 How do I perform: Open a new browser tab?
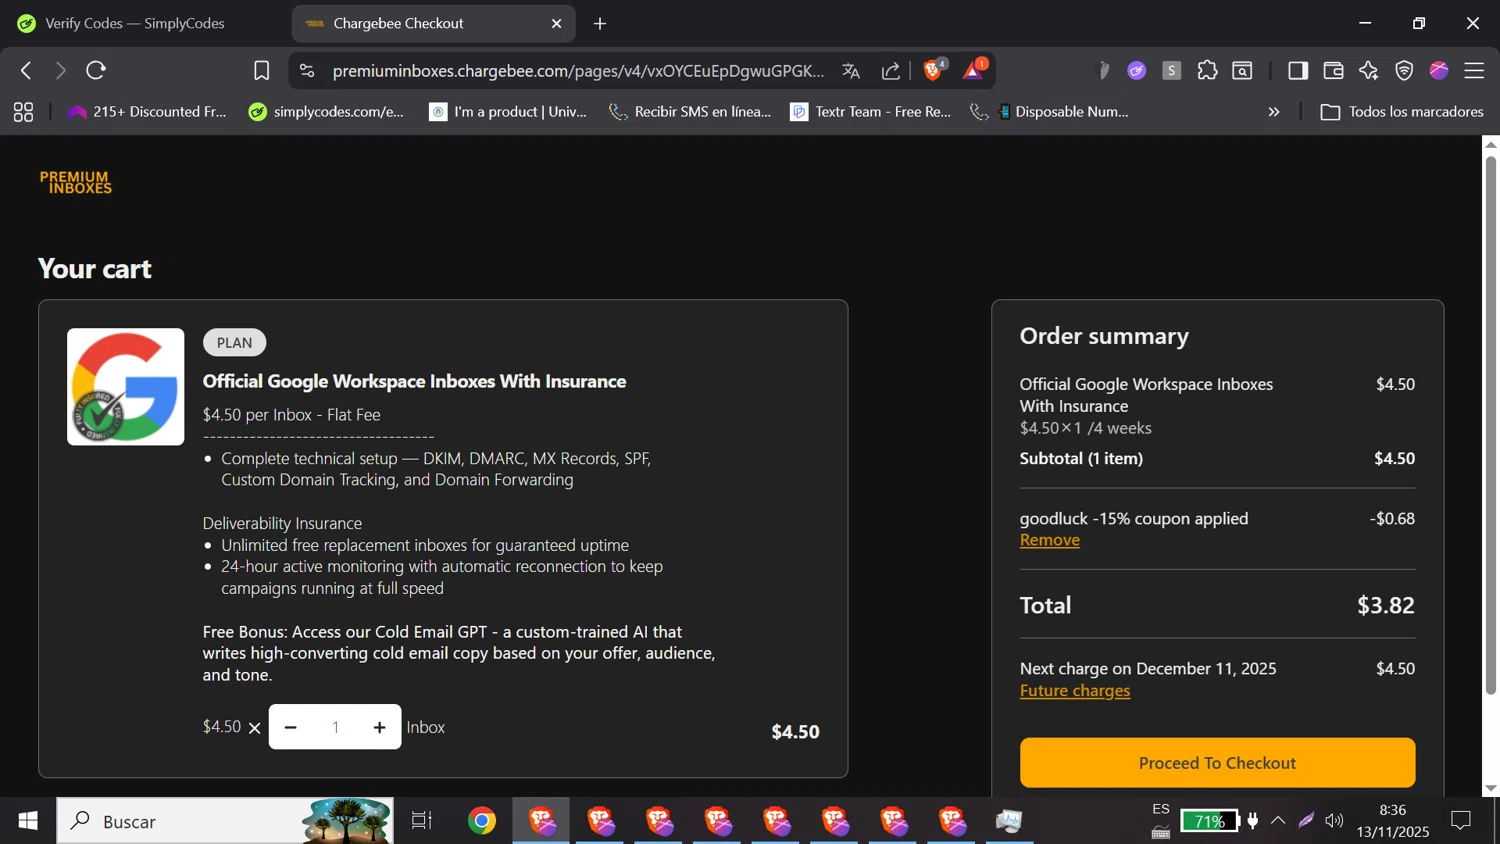600,24
